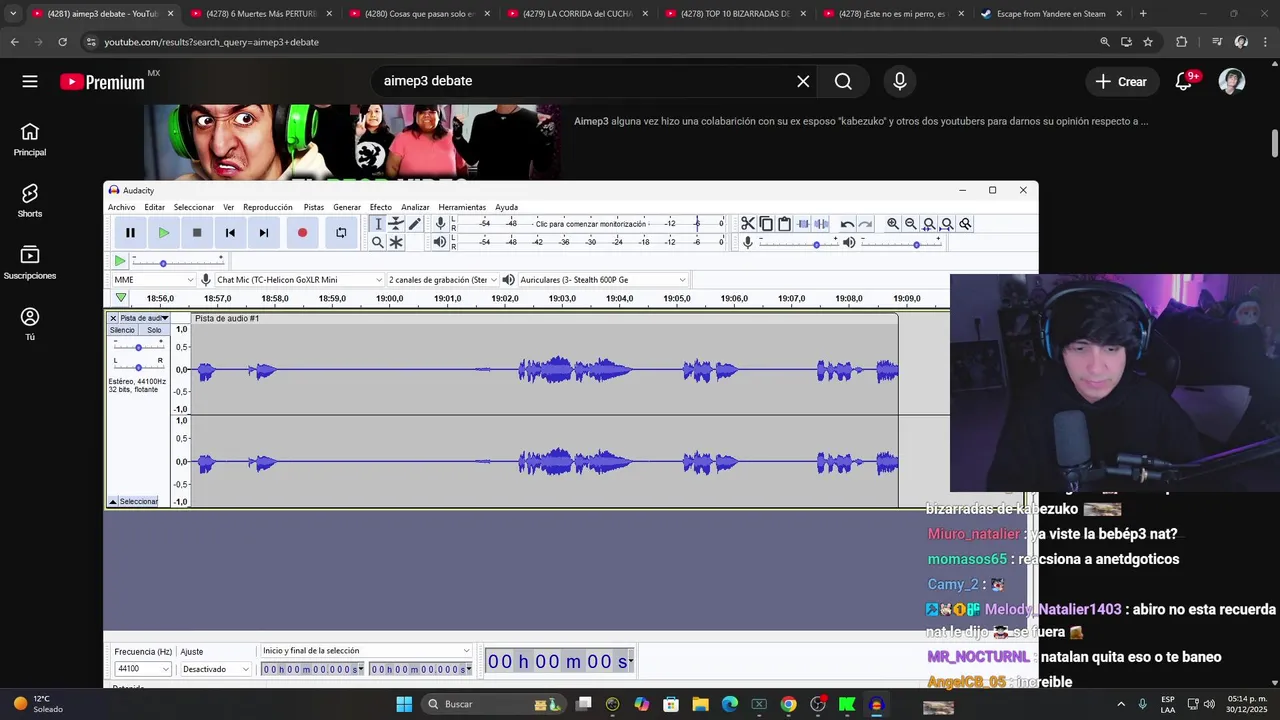Image resolution: width=1280 pixels, height=720 pixels.
Task: Select the Zoom magnifier tool
Action: (x=377, y=242)
